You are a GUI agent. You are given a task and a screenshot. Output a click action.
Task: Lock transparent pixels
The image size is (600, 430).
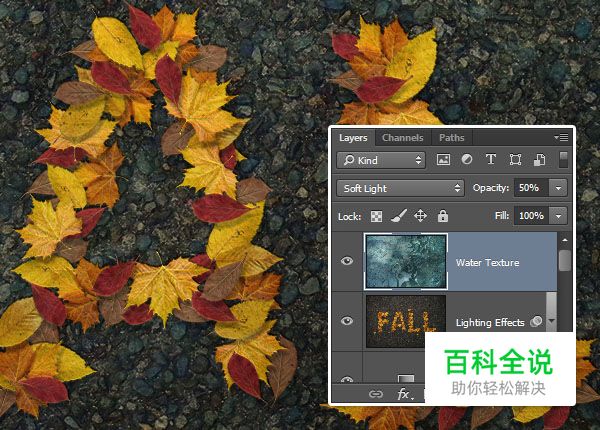click(377, 217)
